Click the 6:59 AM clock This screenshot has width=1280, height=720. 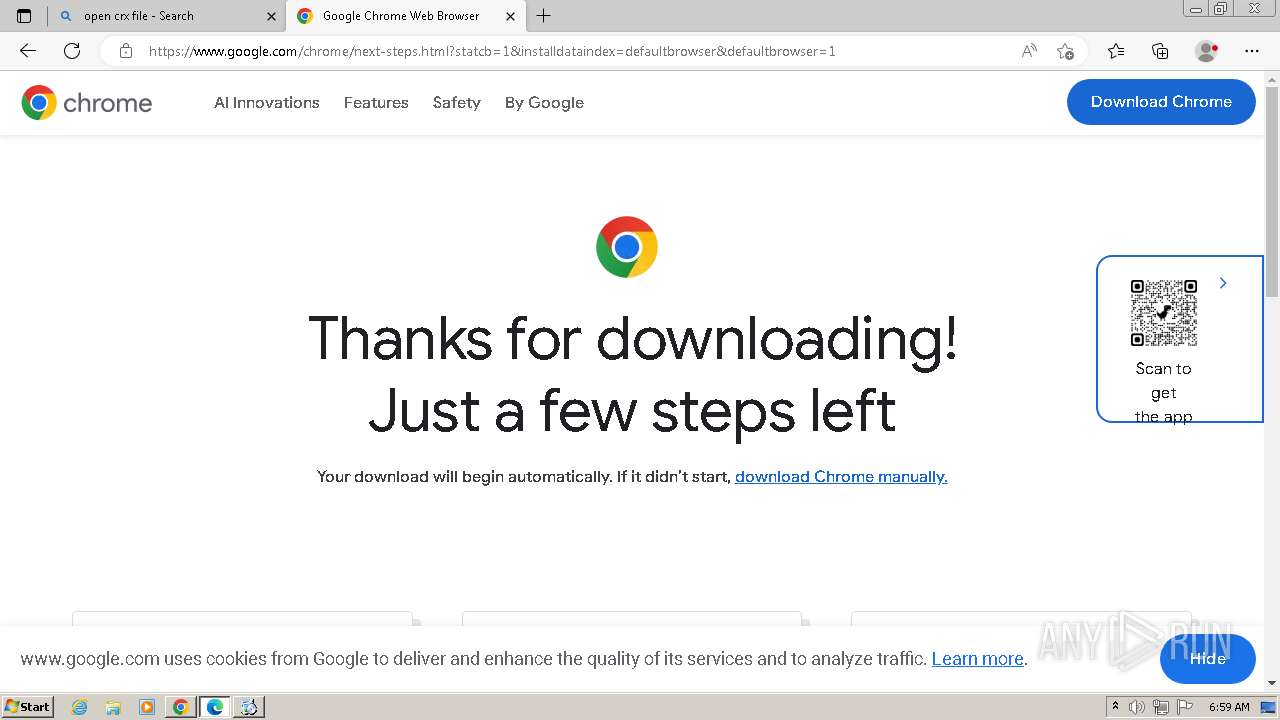(1229, 707)
